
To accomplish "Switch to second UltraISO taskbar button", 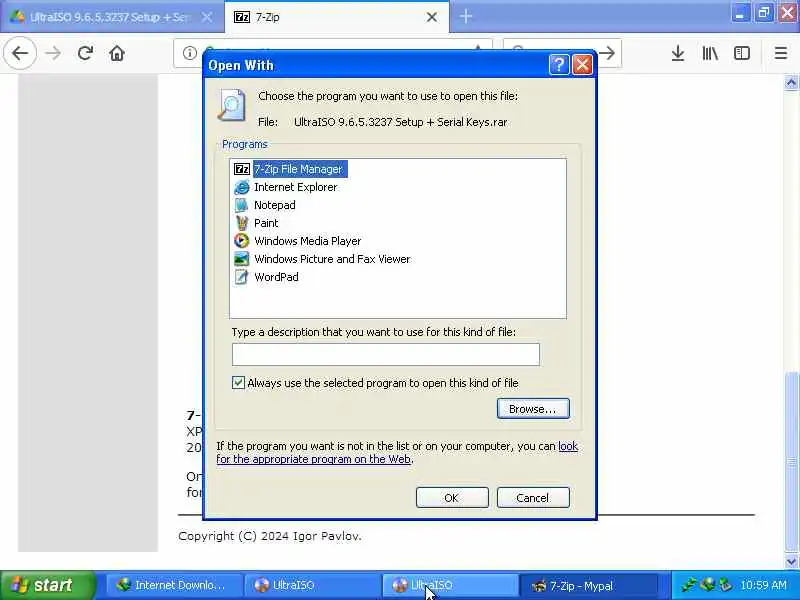I will [x=450, y=585].
